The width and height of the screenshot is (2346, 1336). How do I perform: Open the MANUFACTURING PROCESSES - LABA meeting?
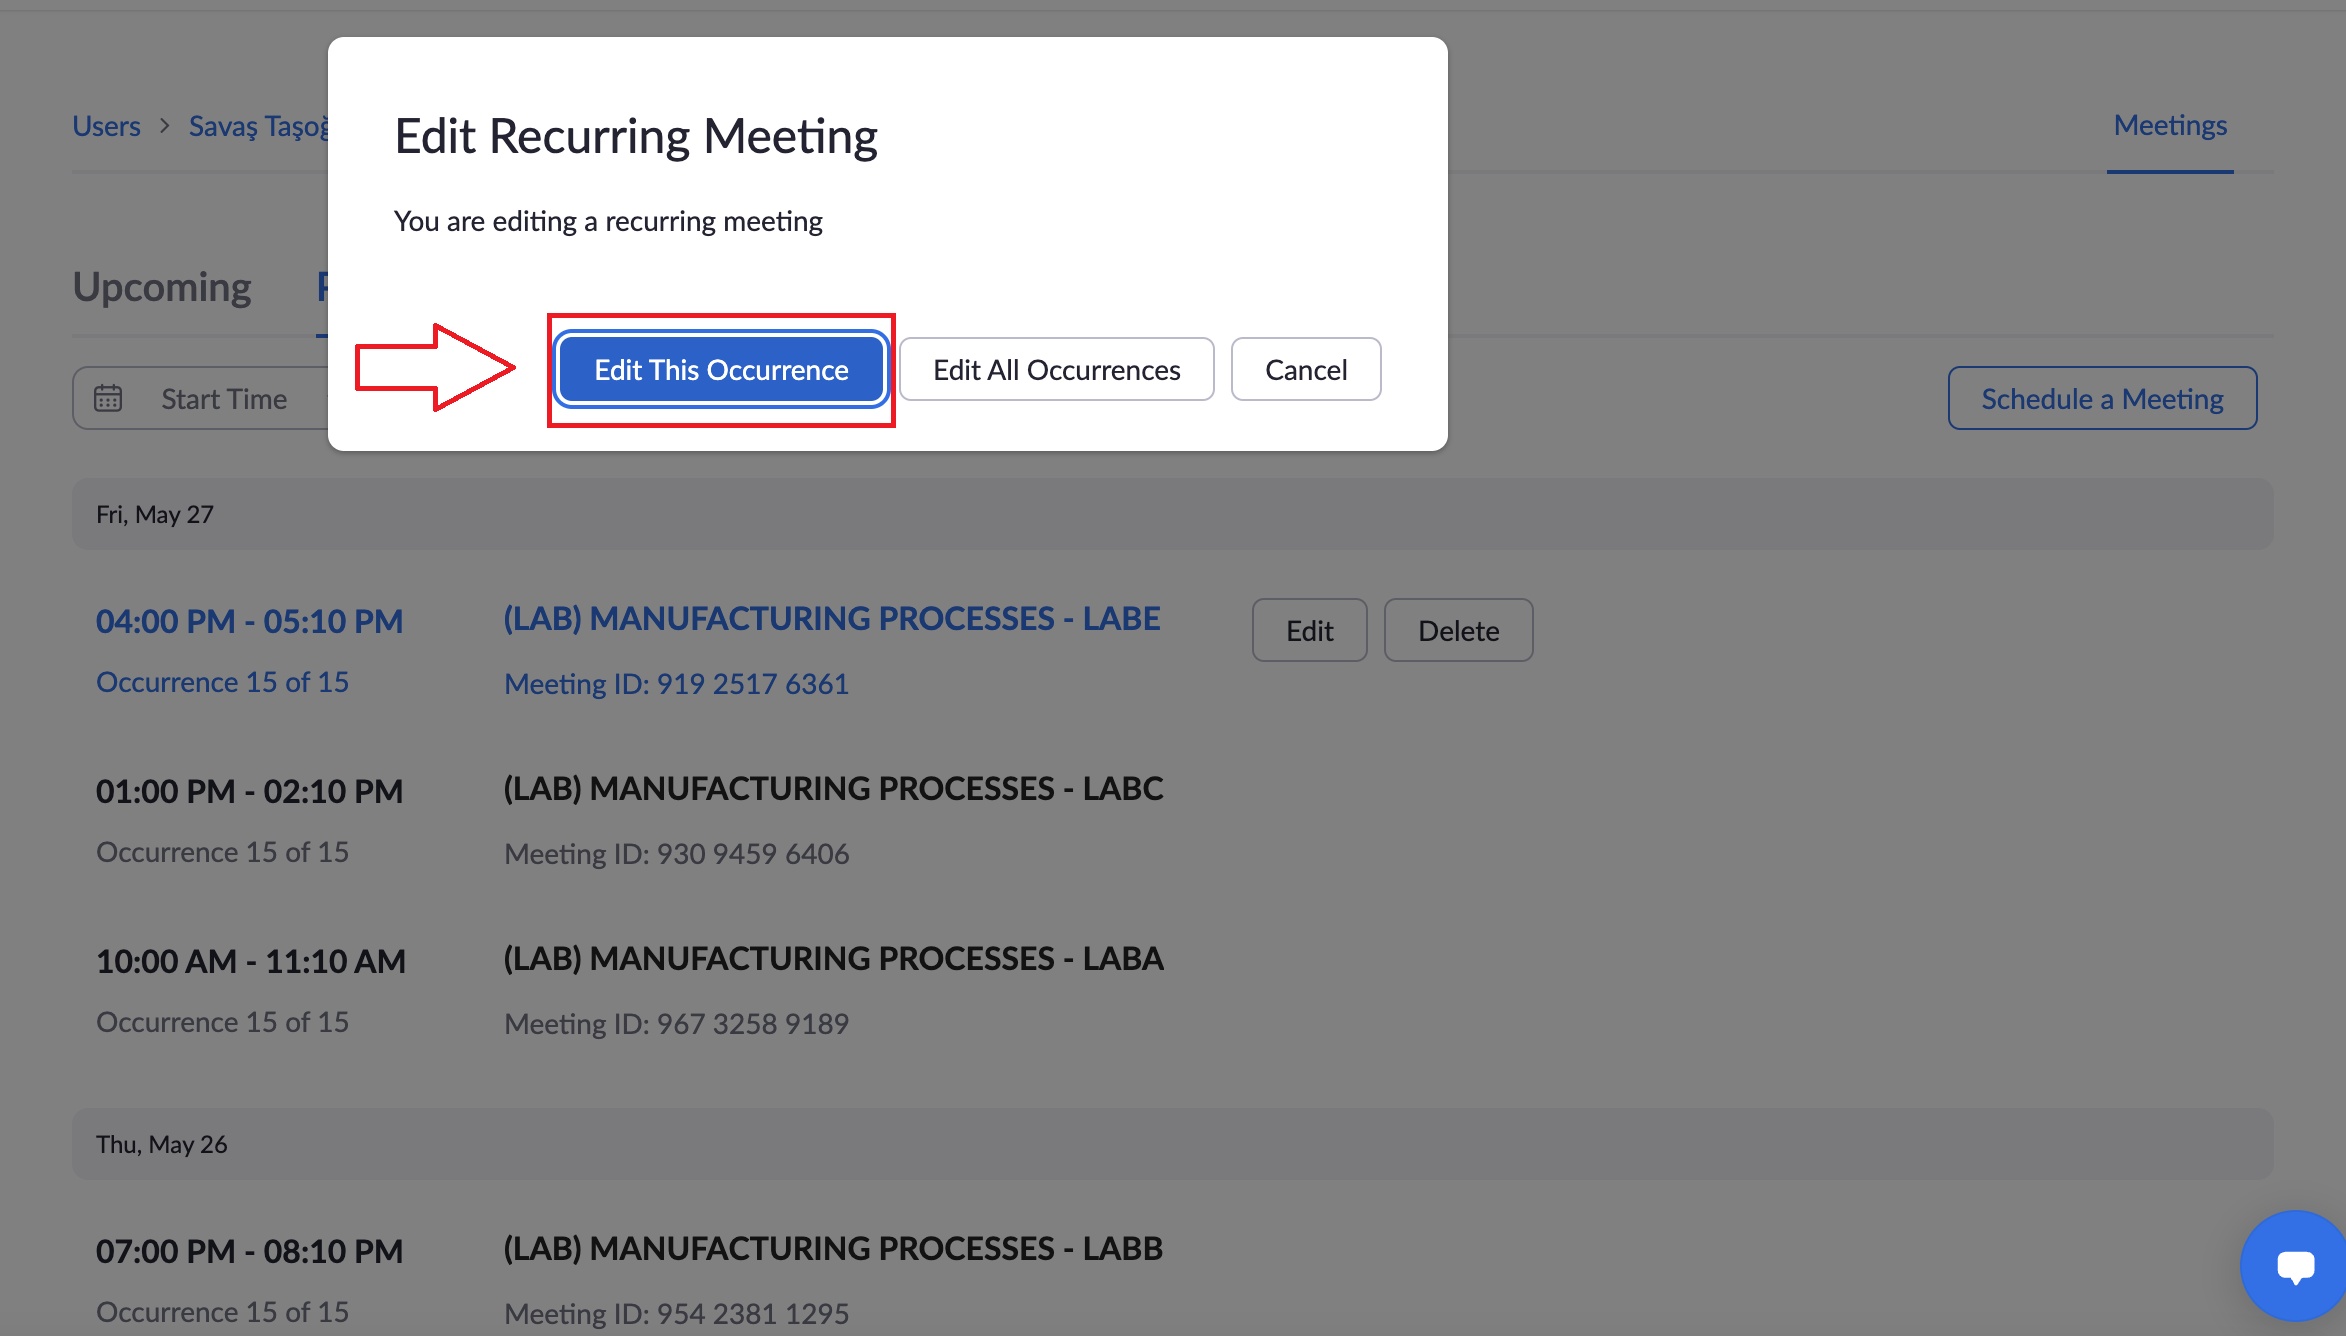pos(832,959)
